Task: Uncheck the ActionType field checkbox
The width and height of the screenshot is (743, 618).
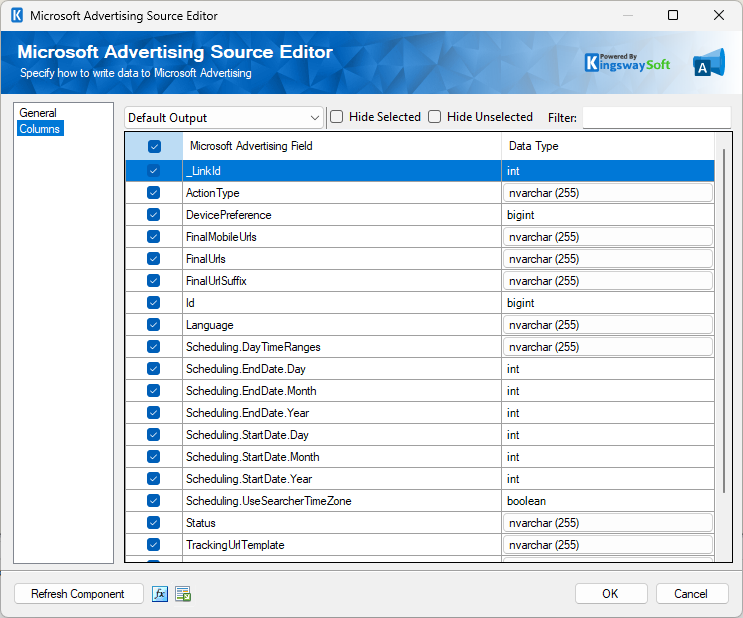Action: tap(154, 193)
